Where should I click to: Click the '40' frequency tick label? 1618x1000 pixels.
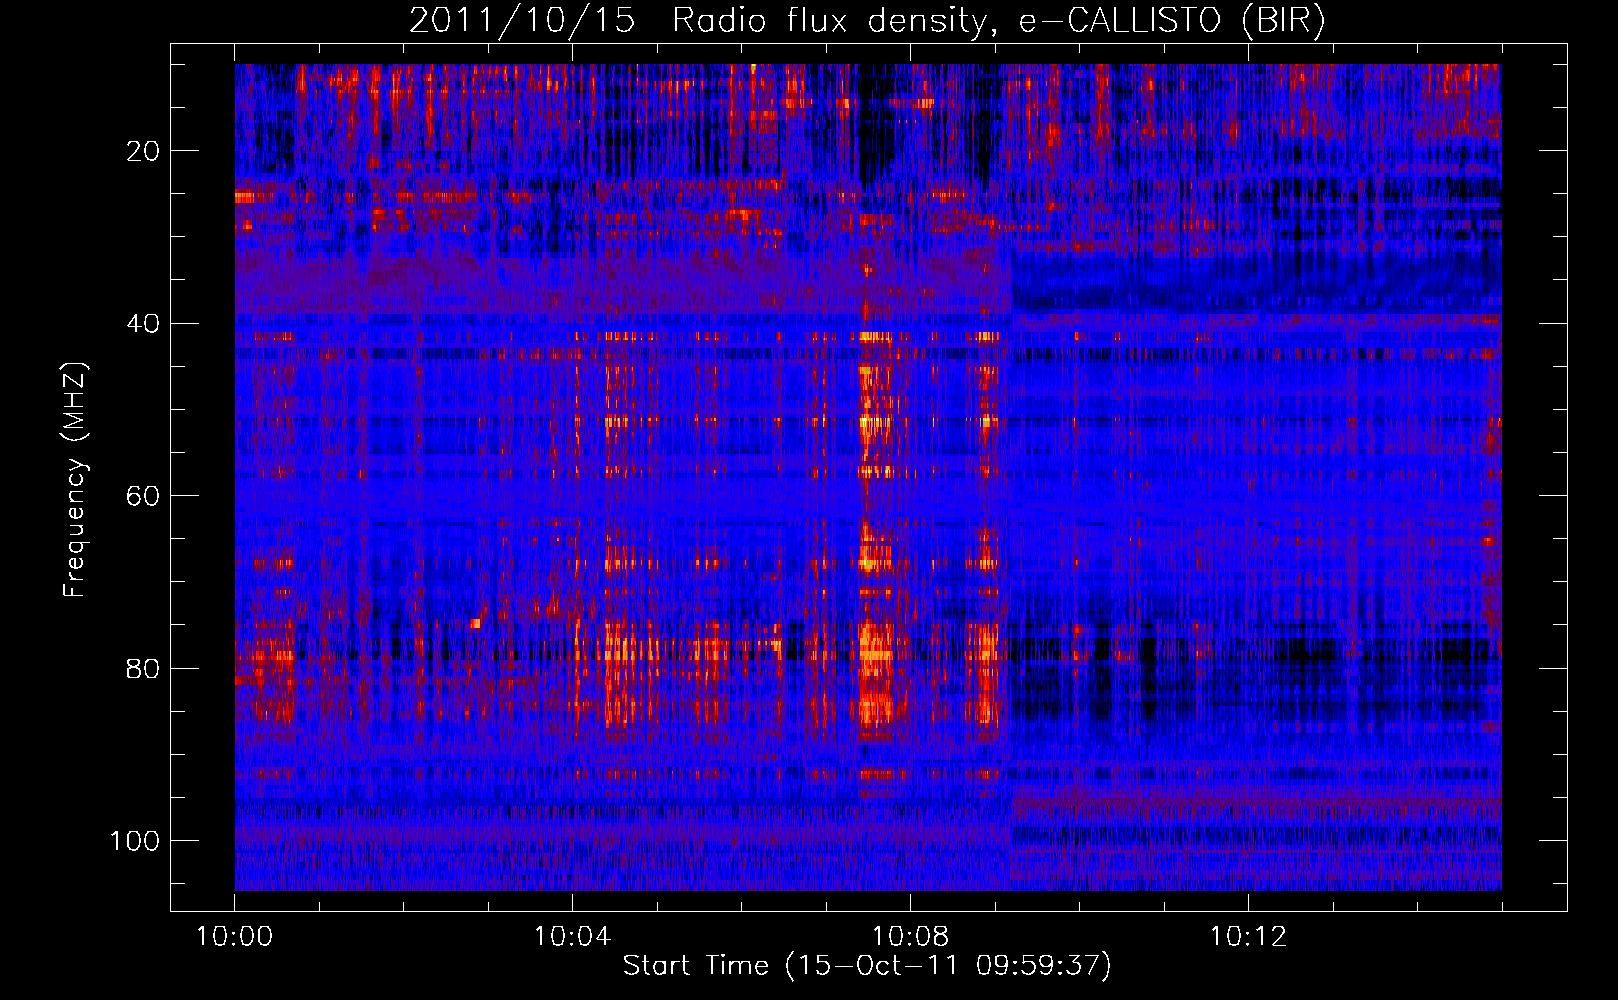click(143, 324)
